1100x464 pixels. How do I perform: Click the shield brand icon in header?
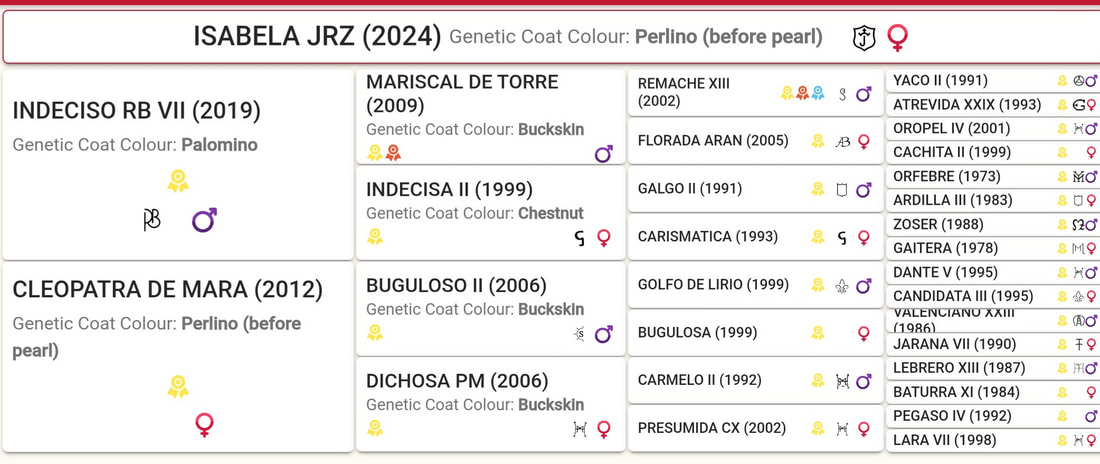click(864, 38)
